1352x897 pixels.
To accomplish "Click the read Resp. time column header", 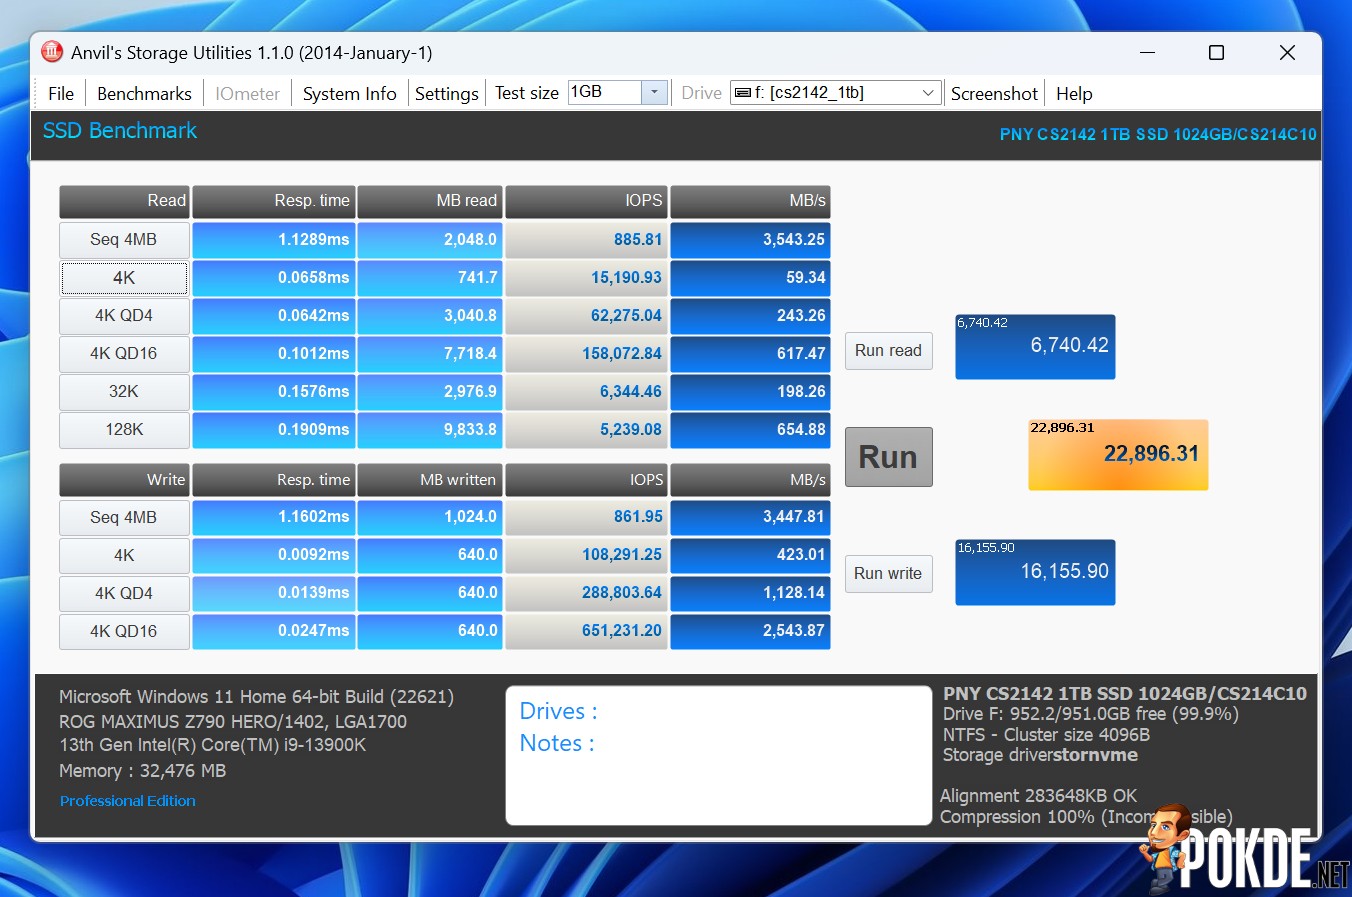I will click(273, 201).
